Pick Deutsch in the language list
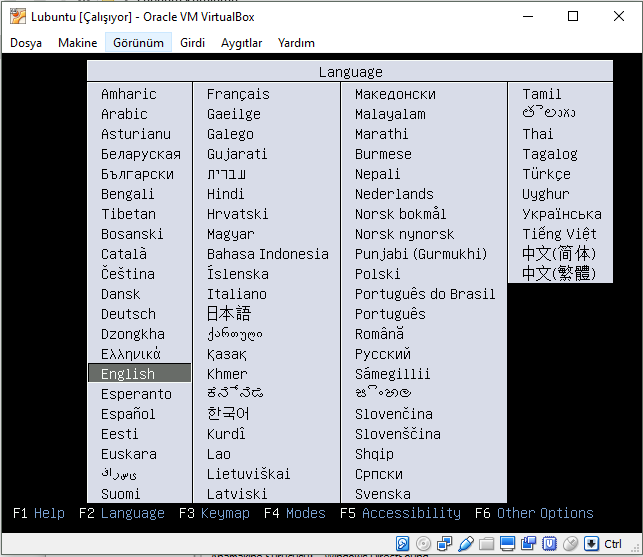643x557 pixels. pyautogui.click(x=128, y=314)
